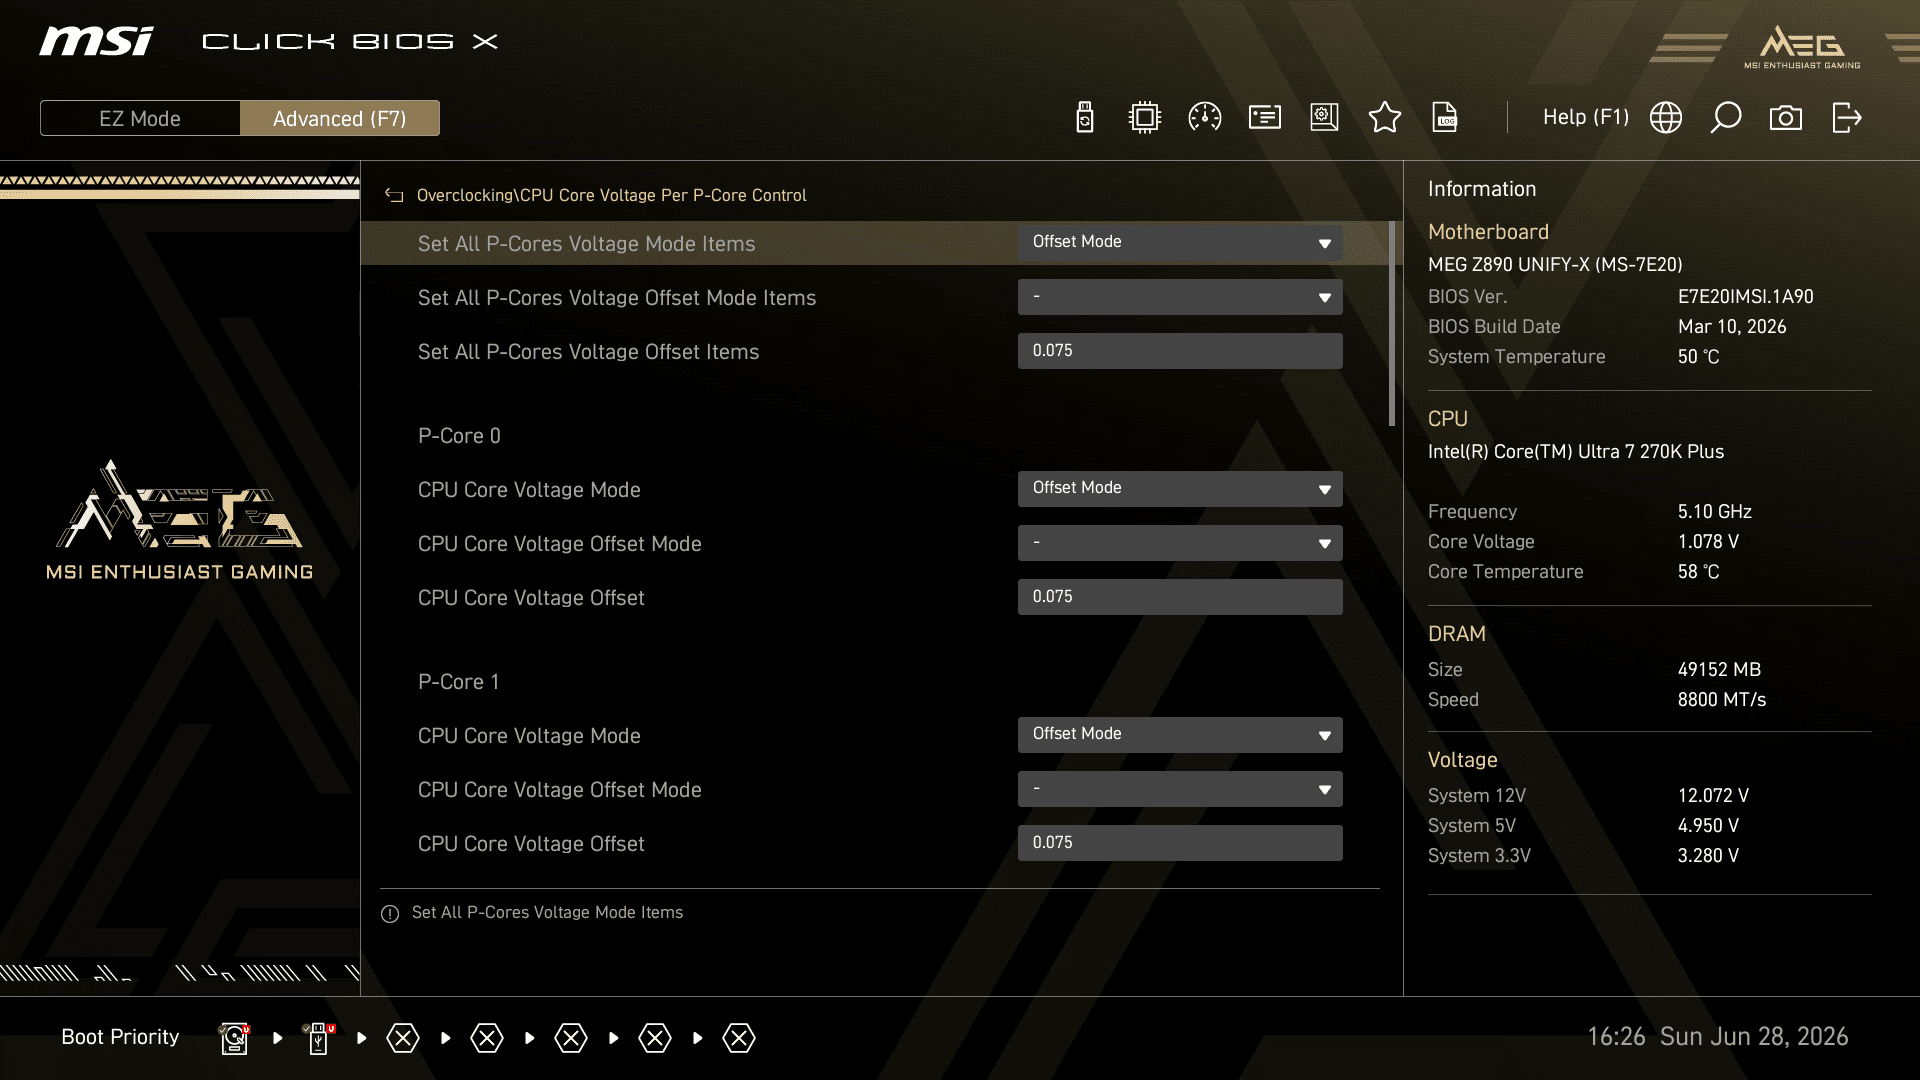Open P-Core 1 CPU Core Voltage Mode dropdown
1920x1080 pixels.
point(1180,735)
